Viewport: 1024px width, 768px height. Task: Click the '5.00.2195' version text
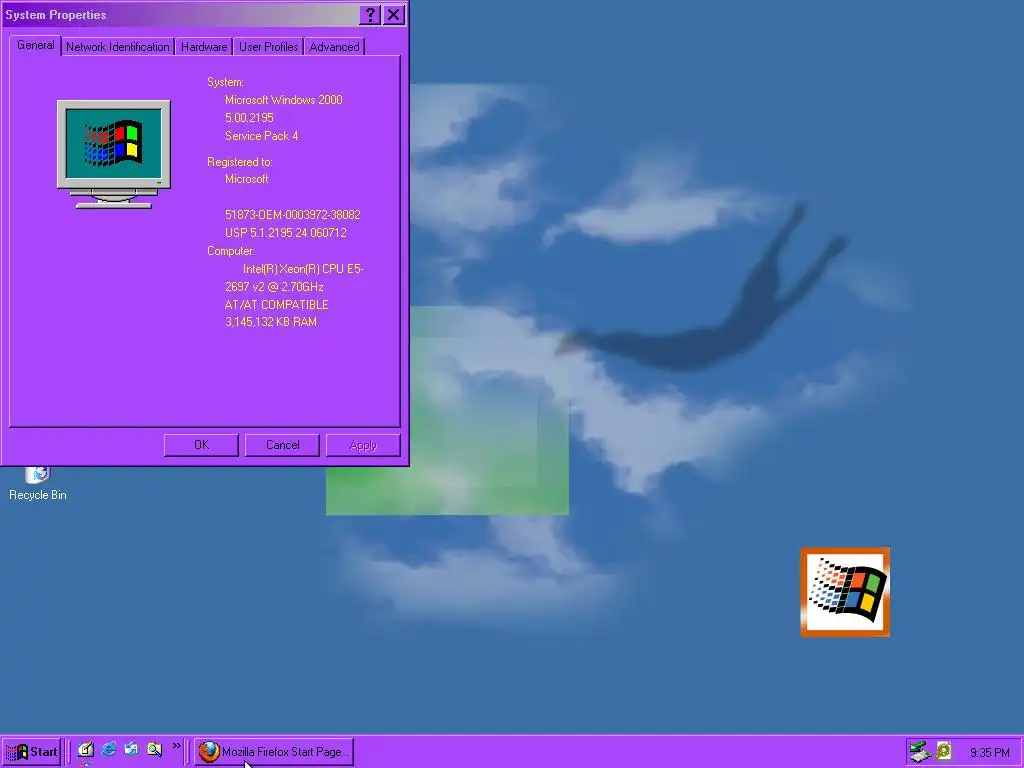click(249, 118)
